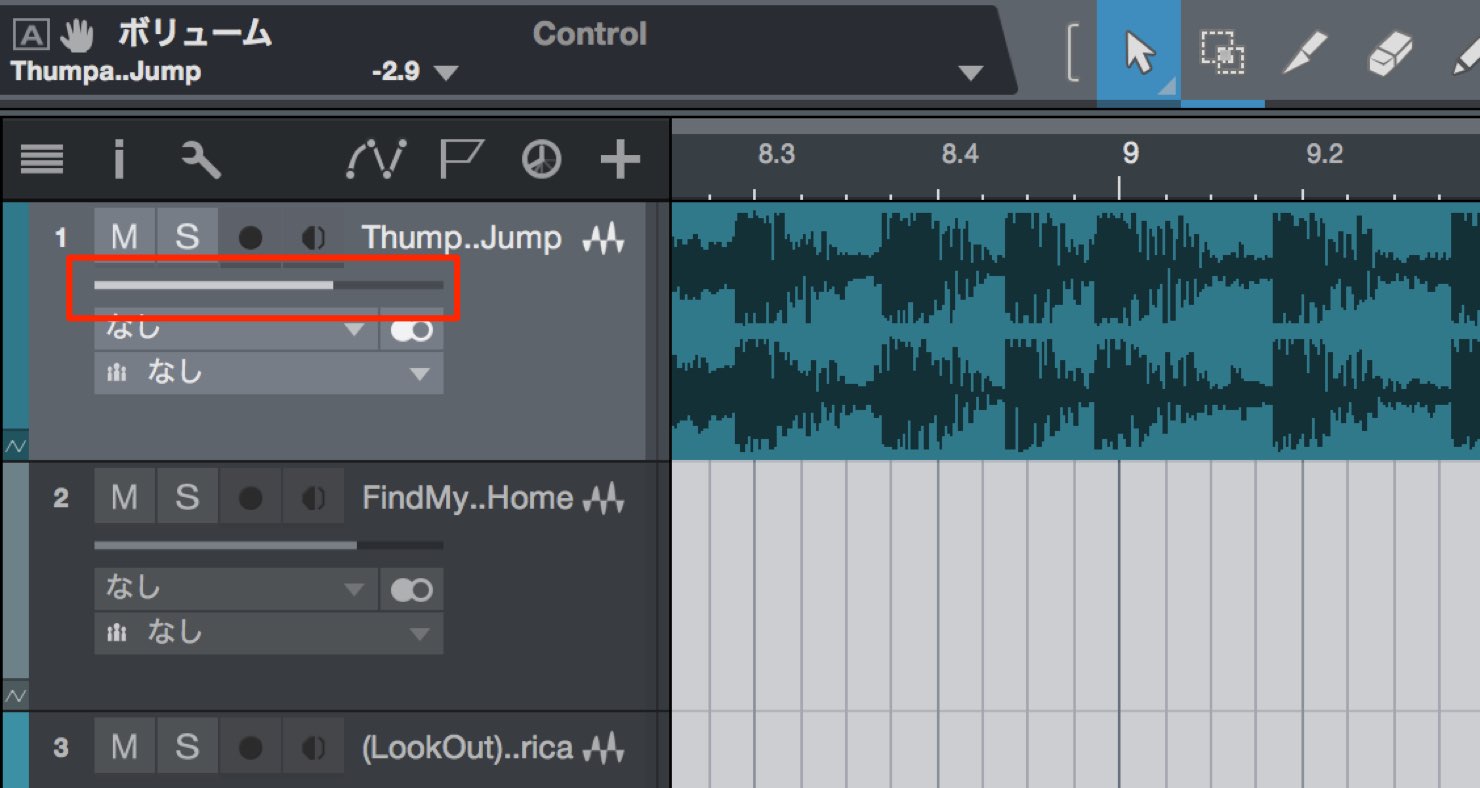This screenshot has height=788, width=1480.
Task: Toggle monitor on FindMy..Home track
Action: pyautogui.click(x=313, y=498)
